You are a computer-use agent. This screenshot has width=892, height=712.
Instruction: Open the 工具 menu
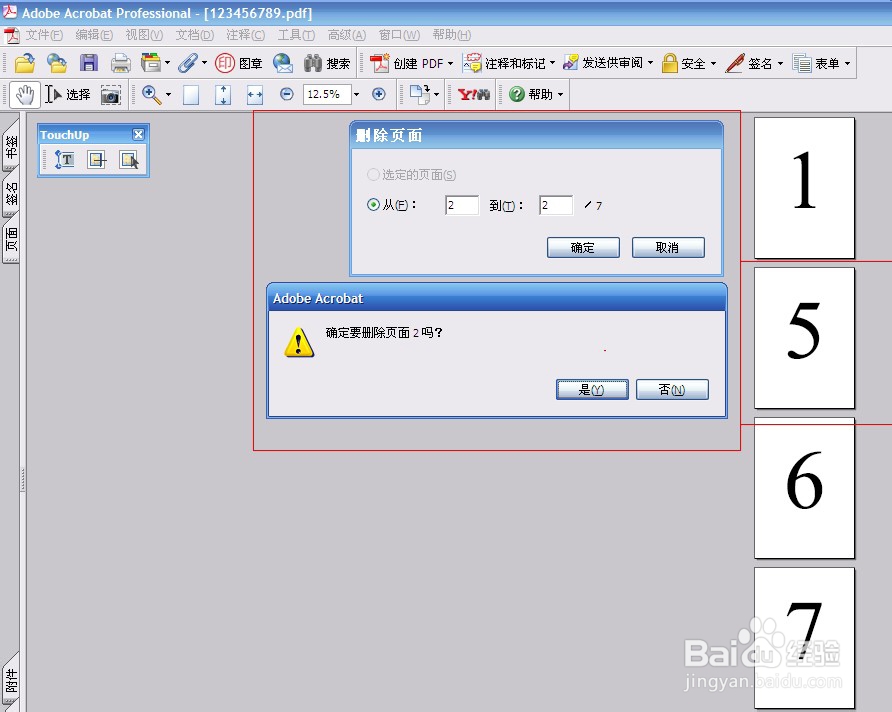296,35
